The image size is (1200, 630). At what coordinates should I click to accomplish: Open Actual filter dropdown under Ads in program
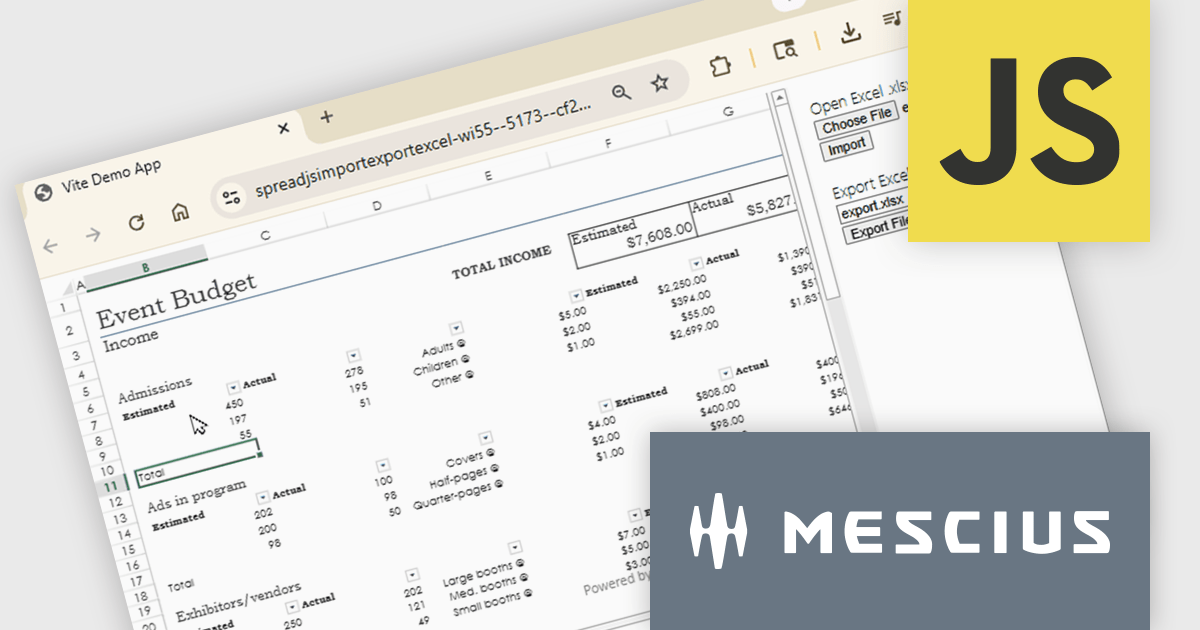pyautogui.click(x=262, y=496)
